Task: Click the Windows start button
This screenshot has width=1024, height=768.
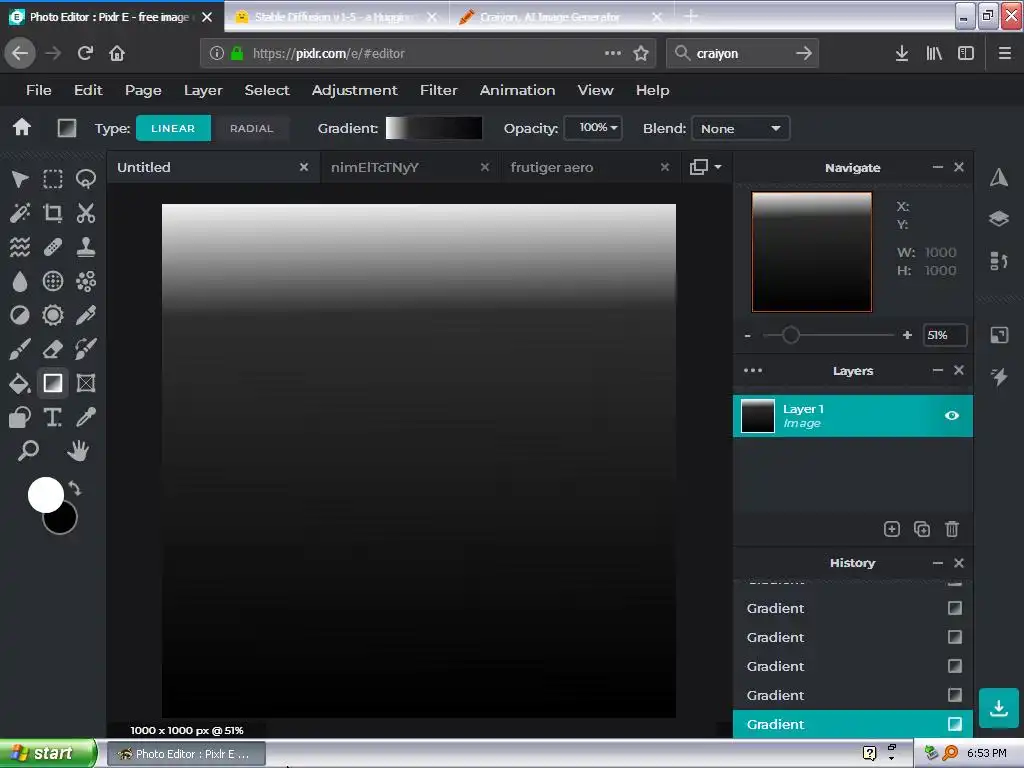Action: [x=48, y=753]
